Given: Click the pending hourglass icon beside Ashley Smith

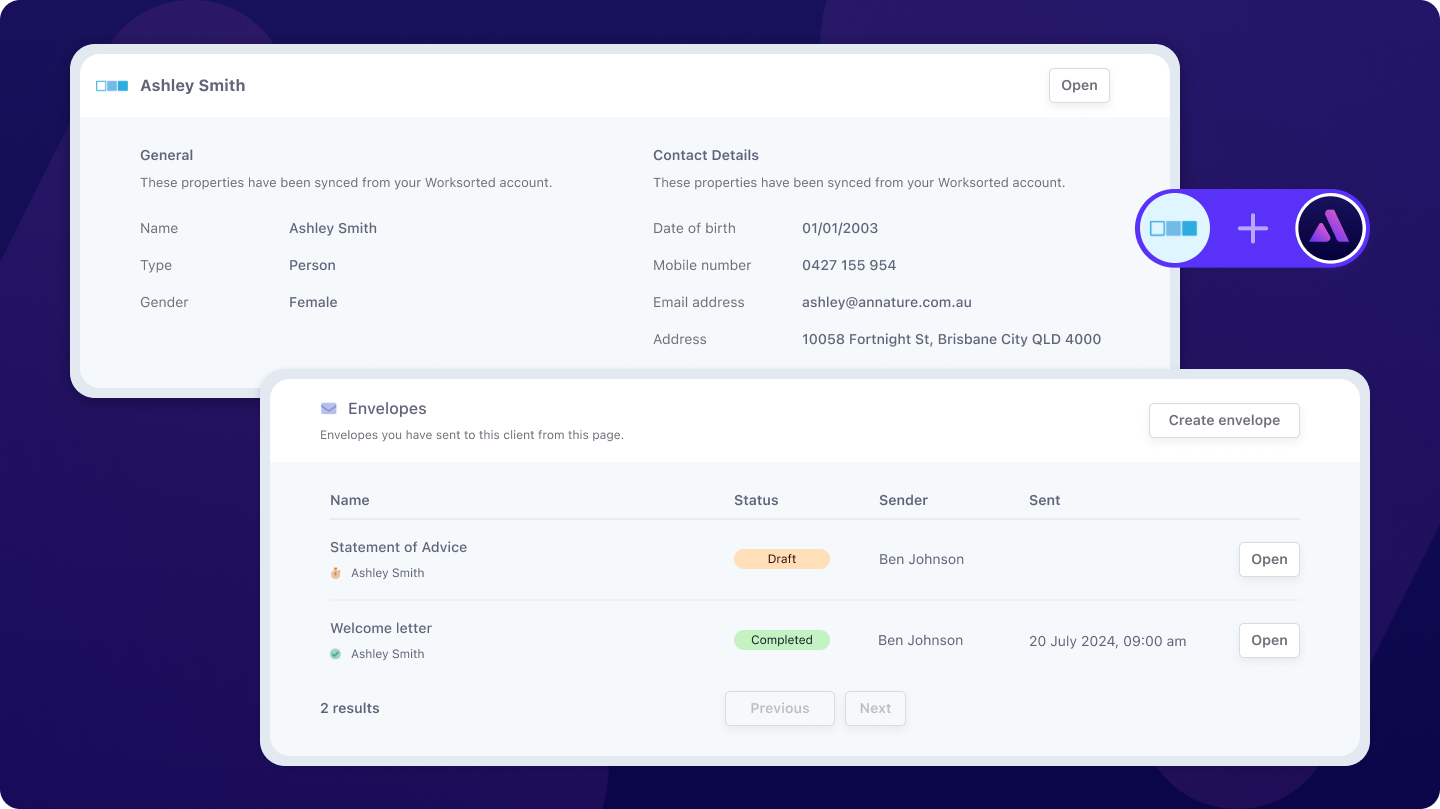Looking at the screenshot, I should (335, 572).
